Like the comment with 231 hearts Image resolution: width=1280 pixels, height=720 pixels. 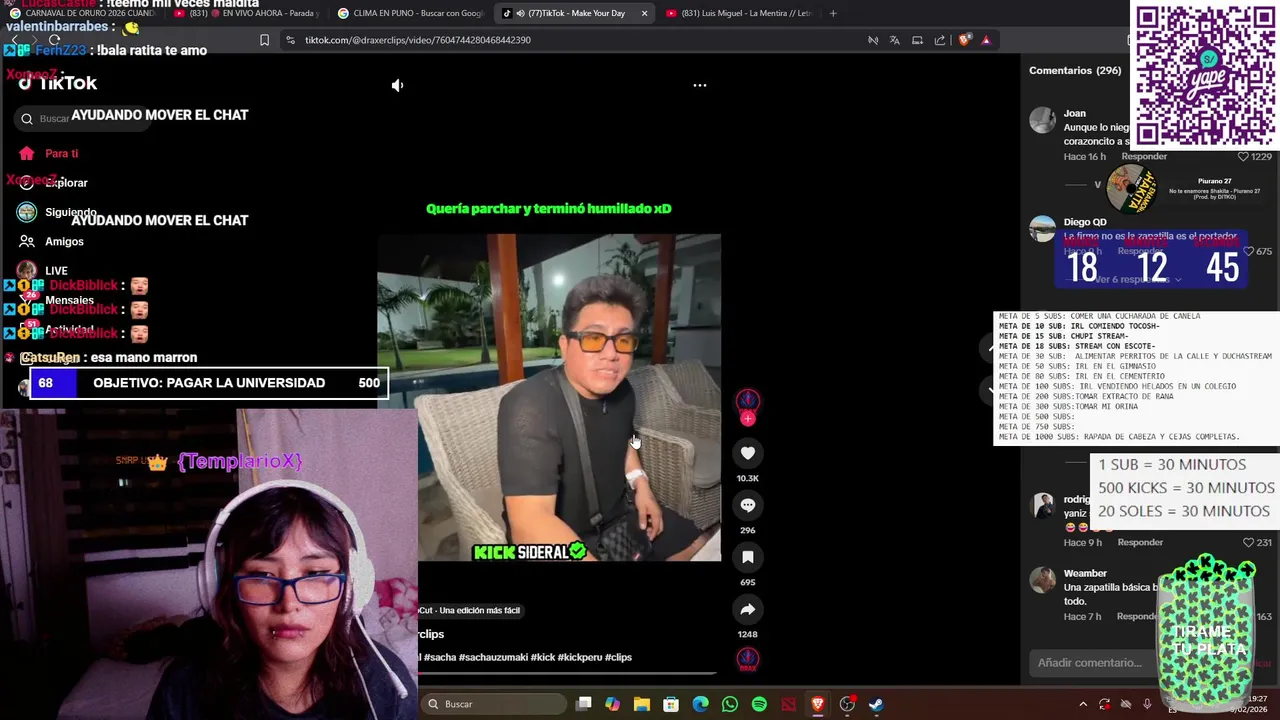coord(1248,542)
